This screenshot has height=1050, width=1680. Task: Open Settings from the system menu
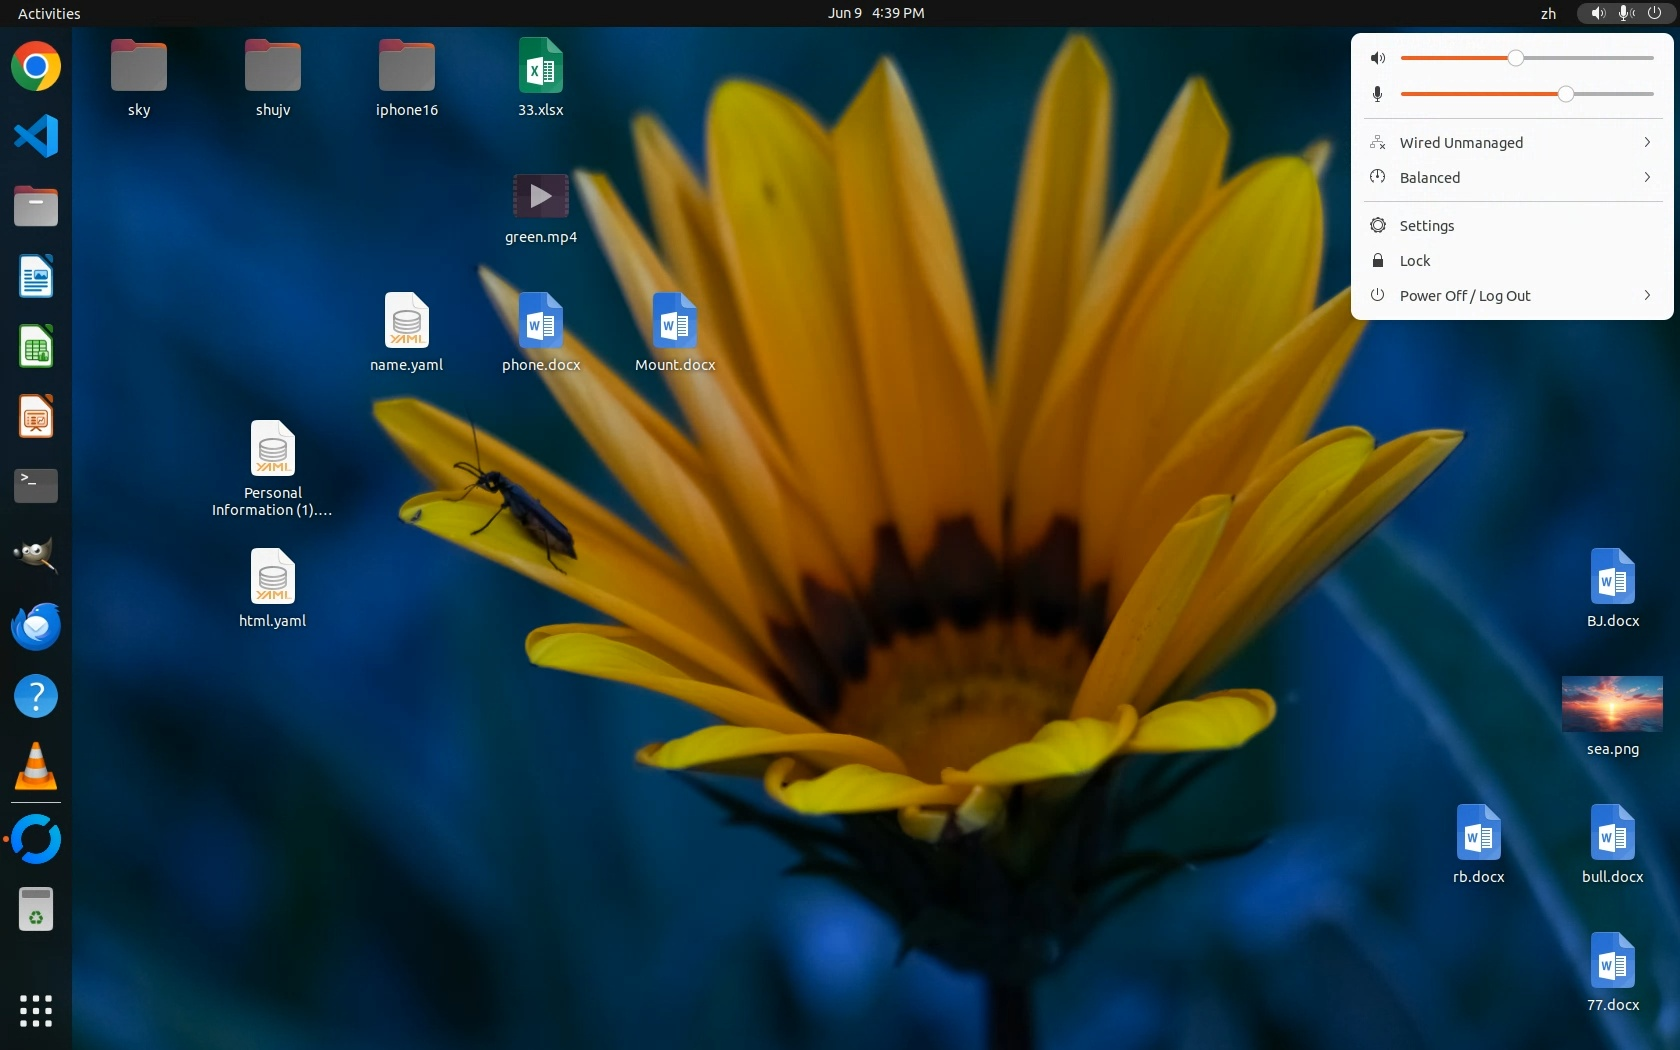pos(1426,226)
